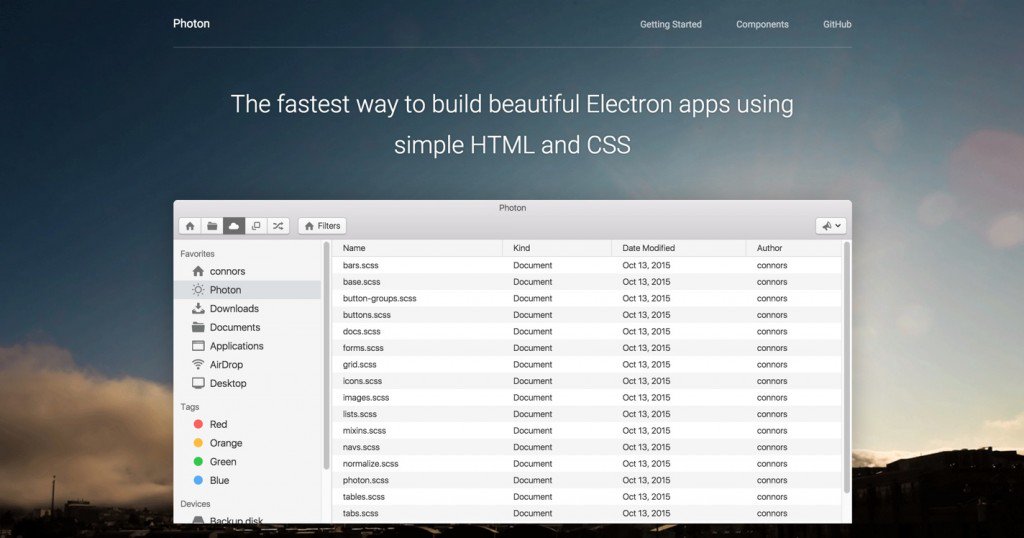The image size is (1024, 538).
Task: Select the Blue tag
Action: [248, 481]
